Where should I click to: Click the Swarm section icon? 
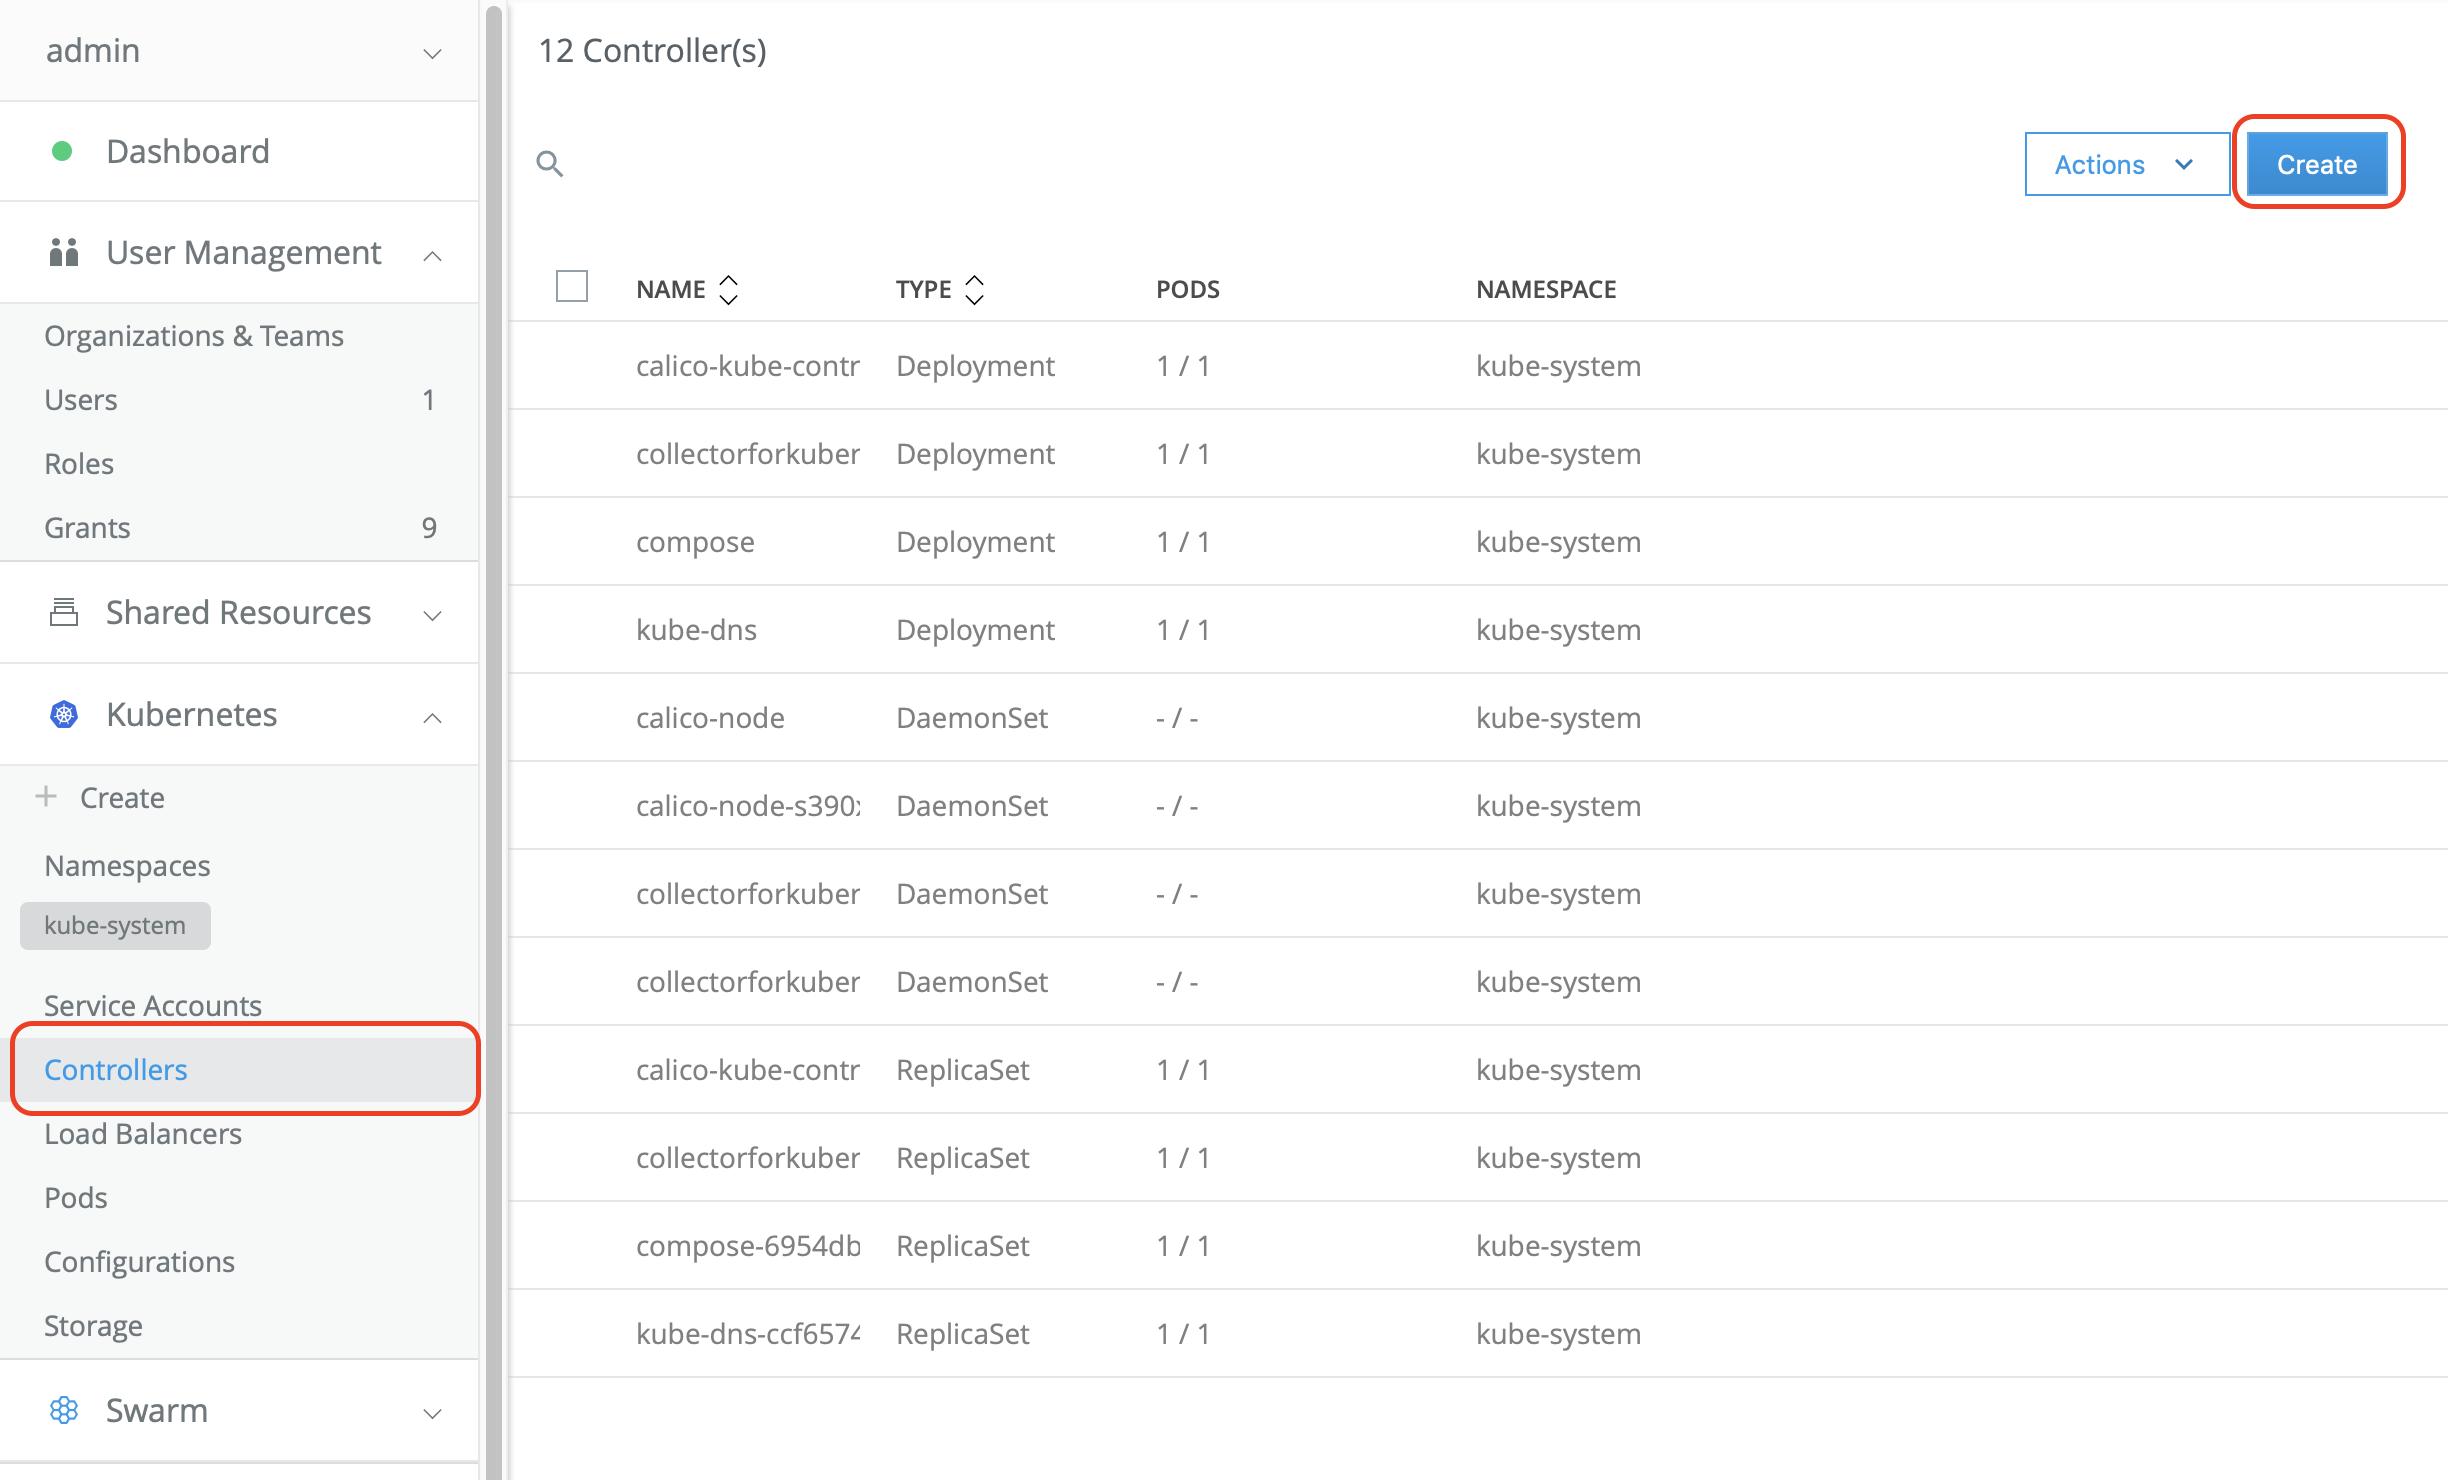tap(63, 1410)
